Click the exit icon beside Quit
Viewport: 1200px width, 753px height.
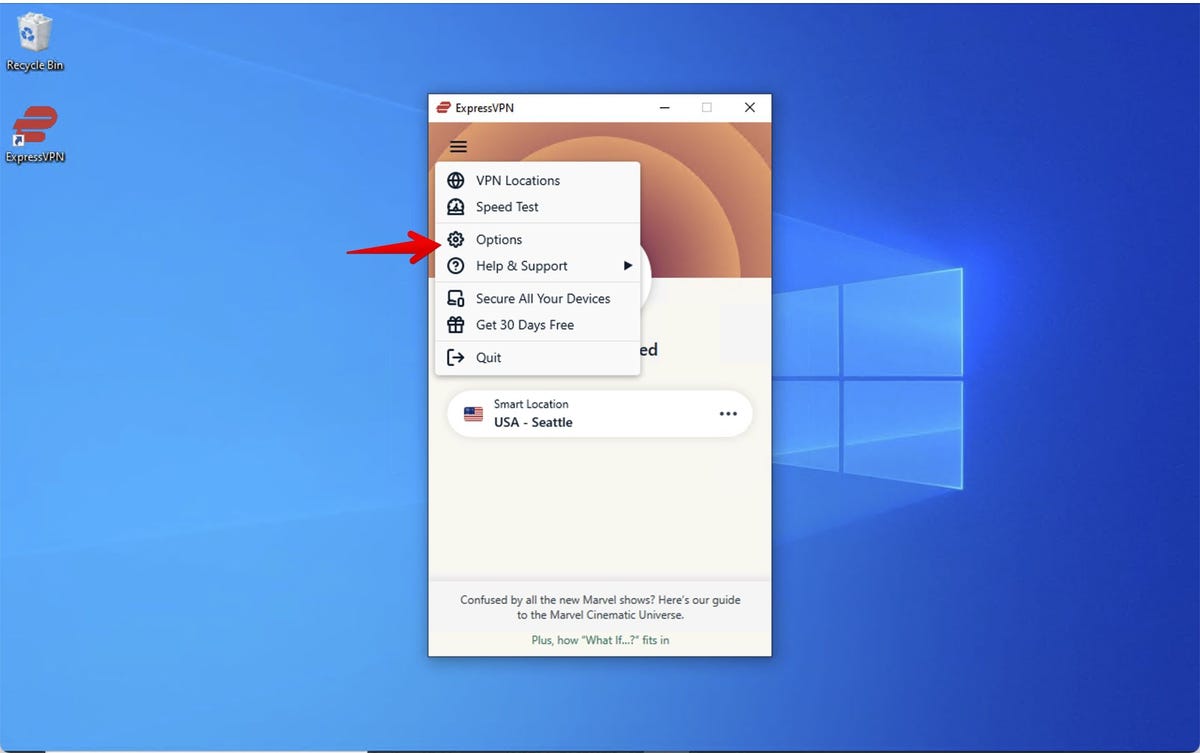(456, 358)
